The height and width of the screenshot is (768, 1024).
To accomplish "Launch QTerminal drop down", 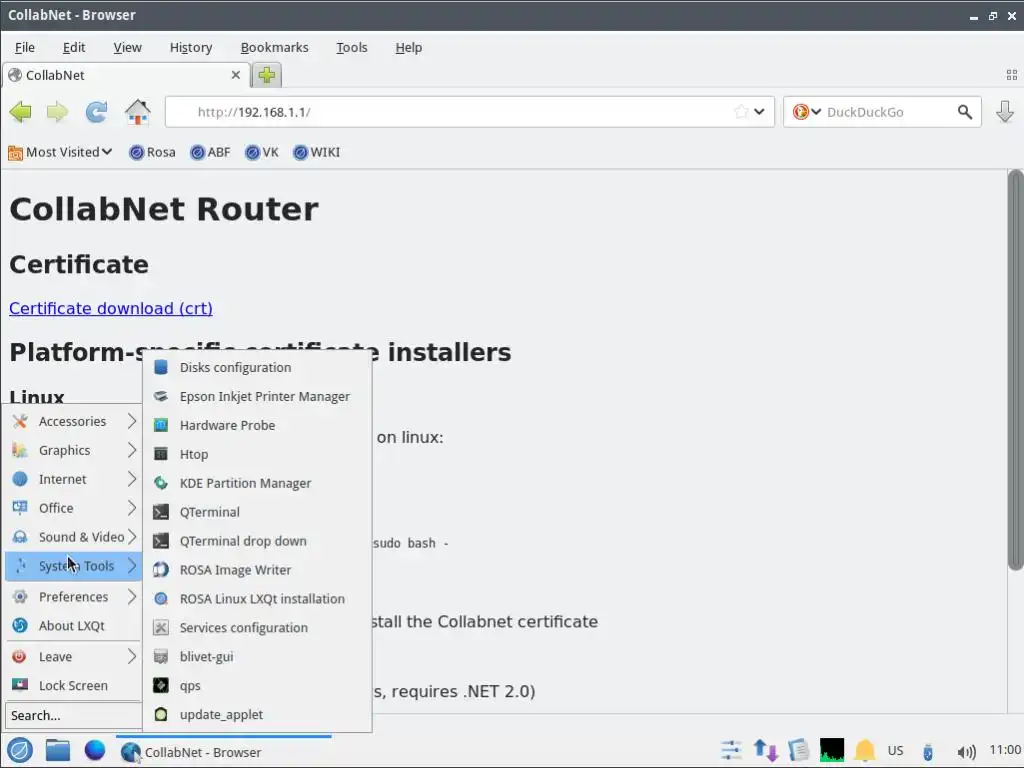I will pos(257,541).
